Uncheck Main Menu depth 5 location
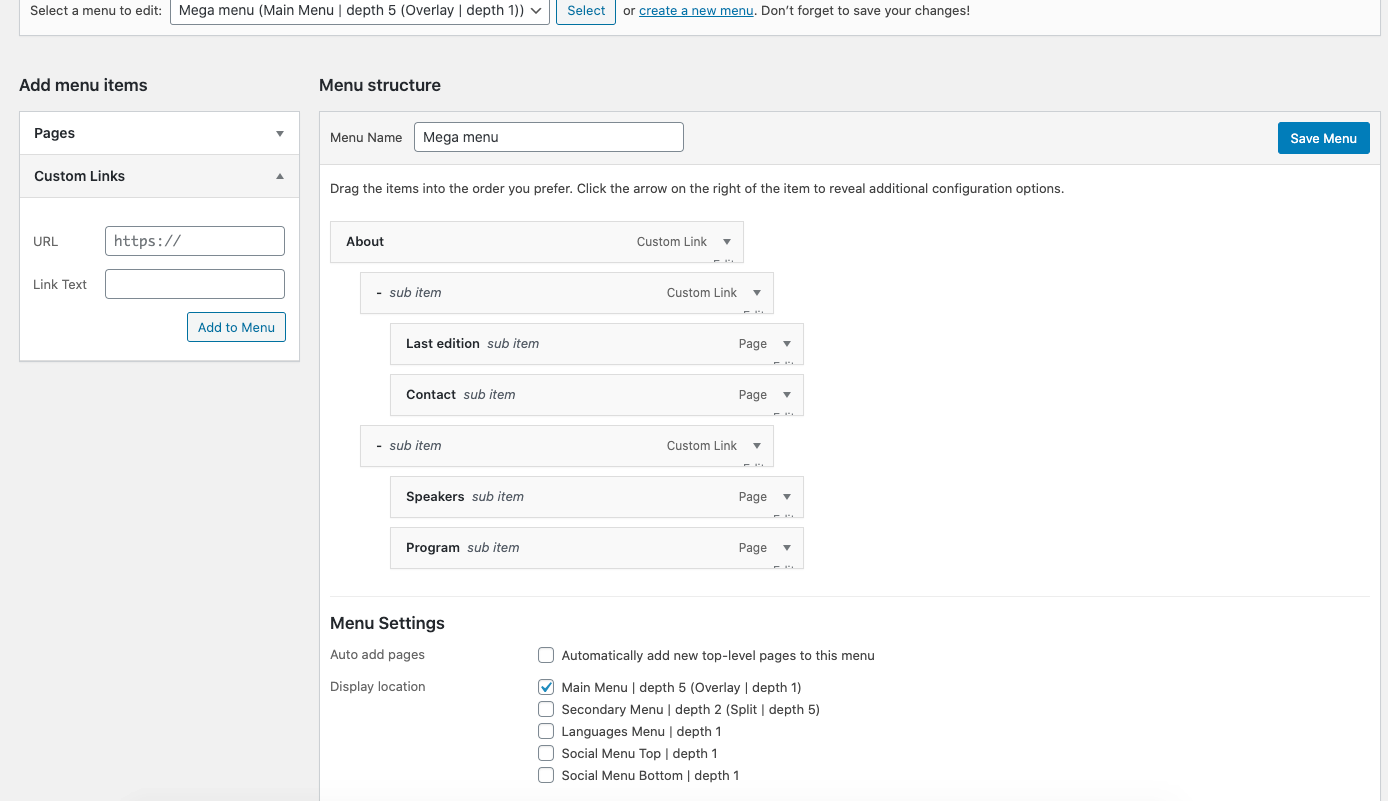This screenshot has width=1388, height=801. point(546,687)
